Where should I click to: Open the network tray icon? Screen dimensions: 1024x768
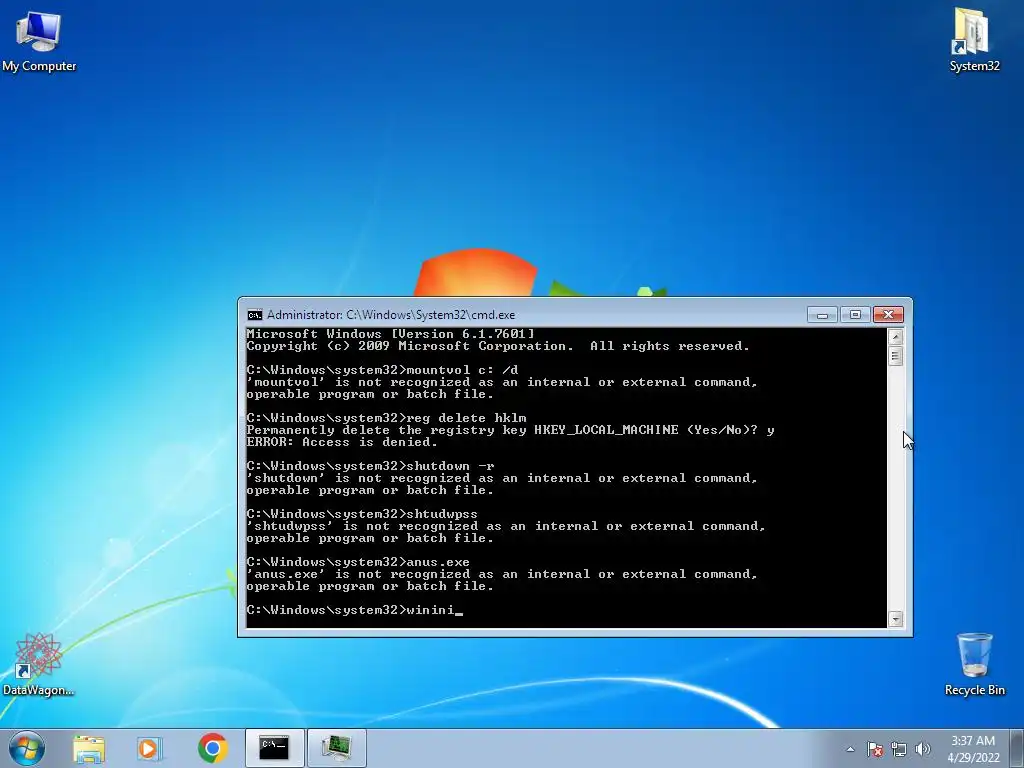click(899, 749)
